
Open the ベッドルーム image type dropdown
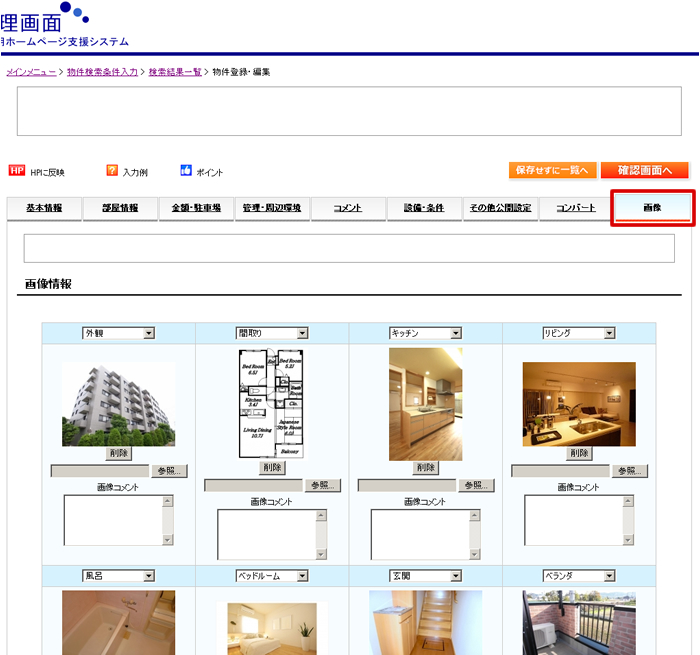click(272, 576)
